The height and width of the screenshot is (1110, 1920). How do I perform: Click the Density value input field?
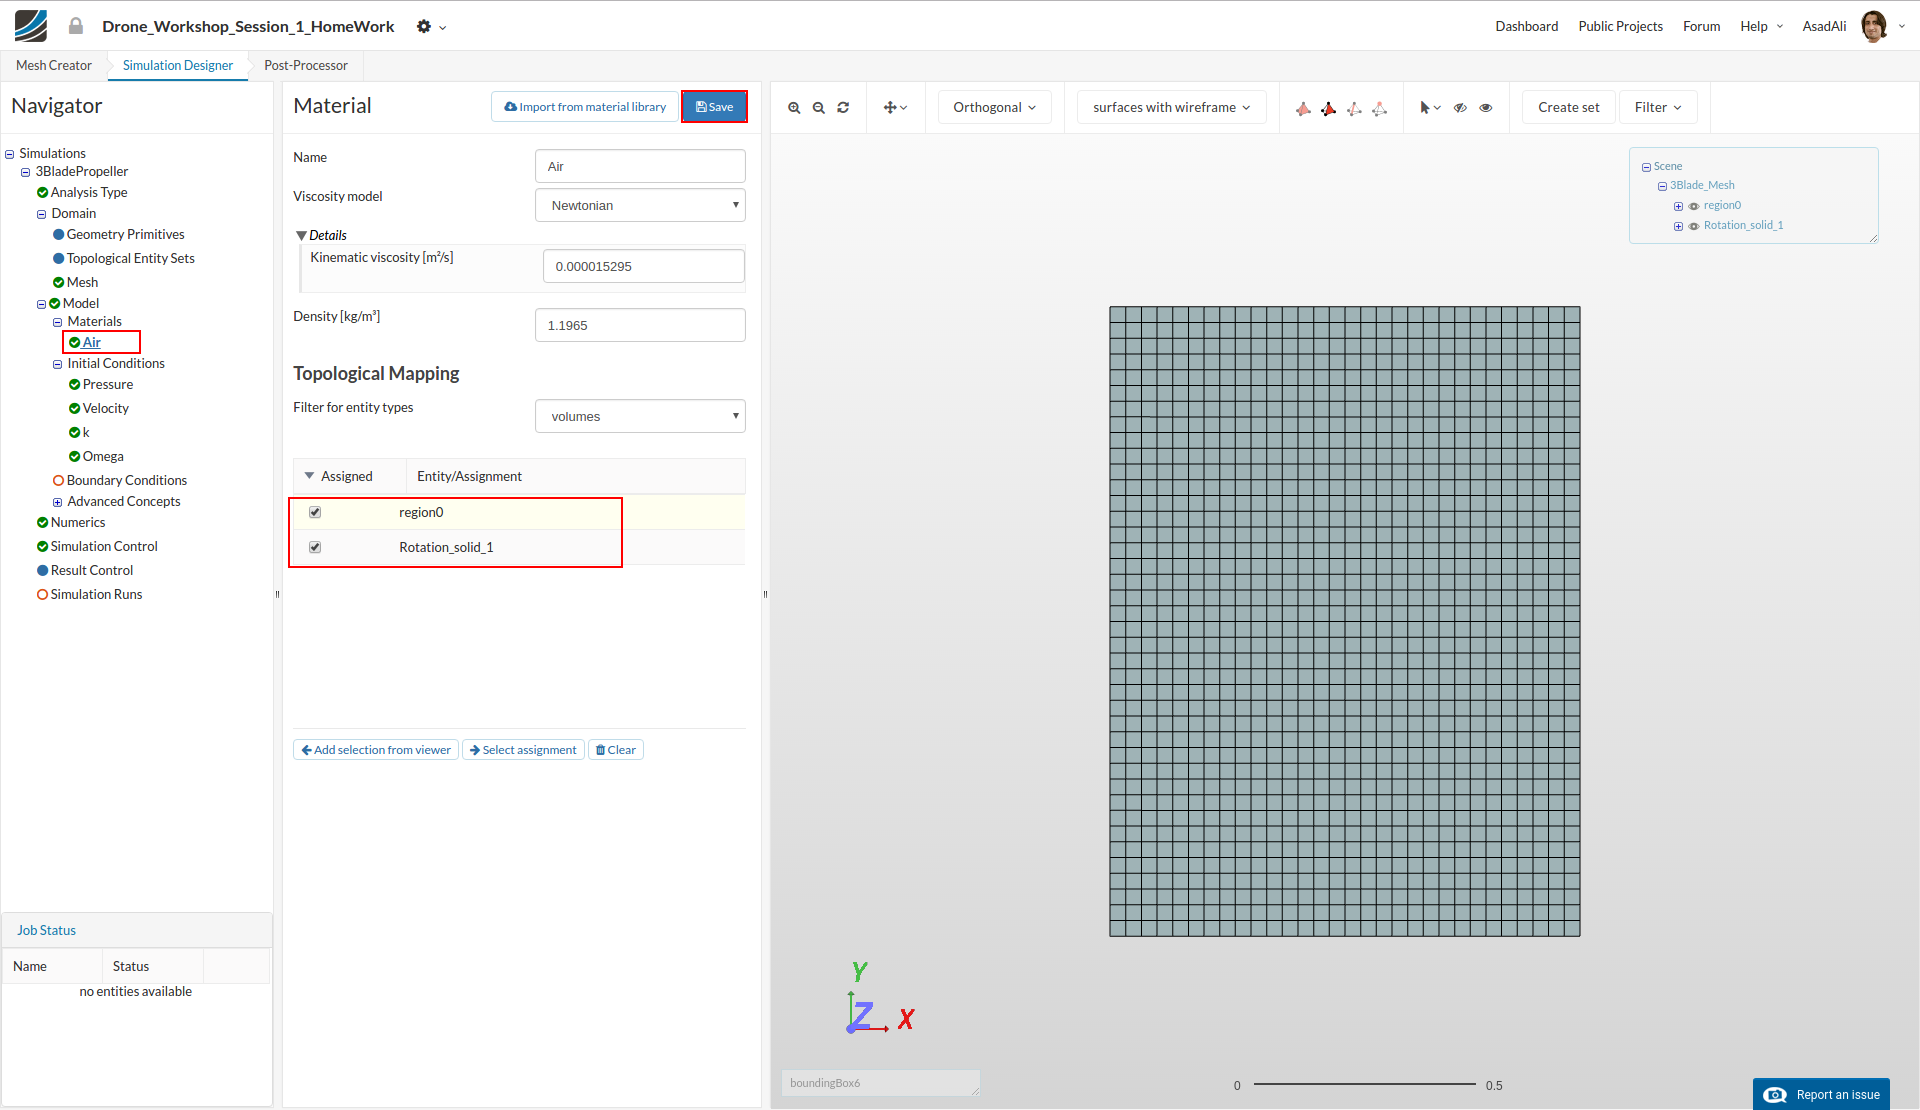pyautogui.click(x=640, y=325)
